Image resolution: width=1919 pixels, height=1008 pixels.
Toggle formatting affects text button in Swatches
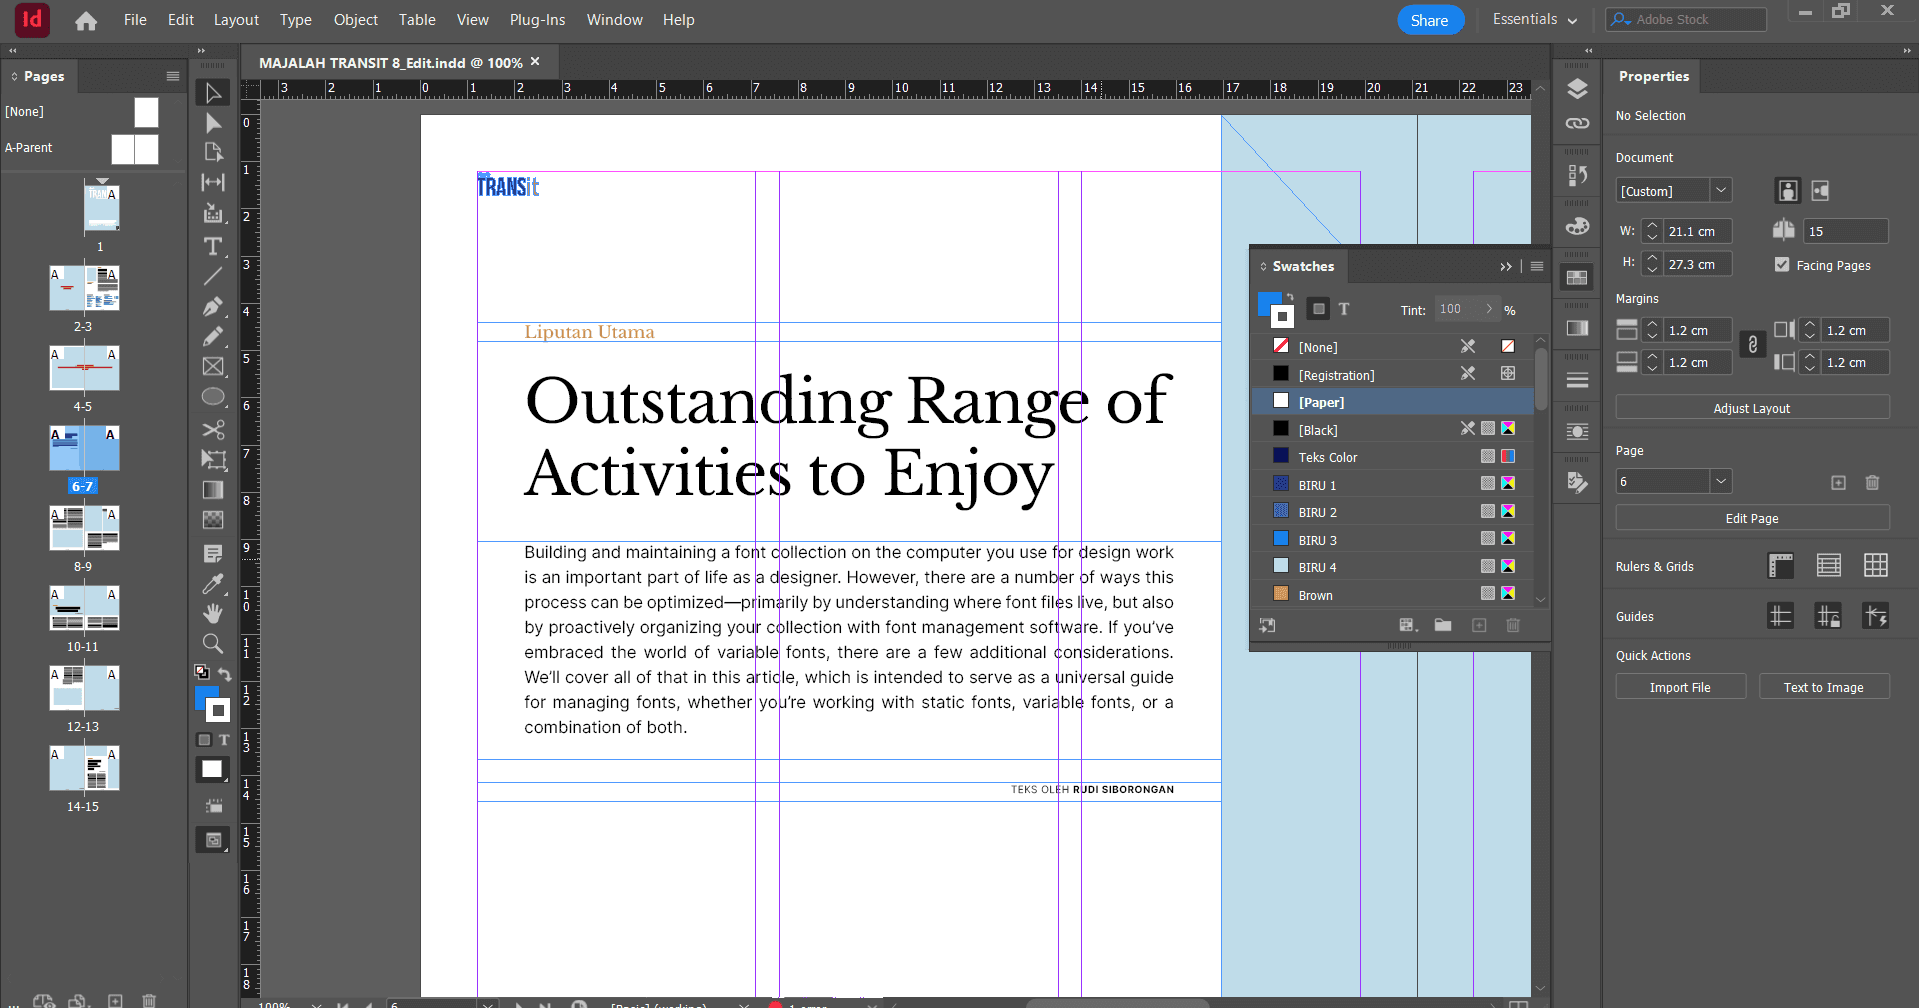[x=1344, y=309]
